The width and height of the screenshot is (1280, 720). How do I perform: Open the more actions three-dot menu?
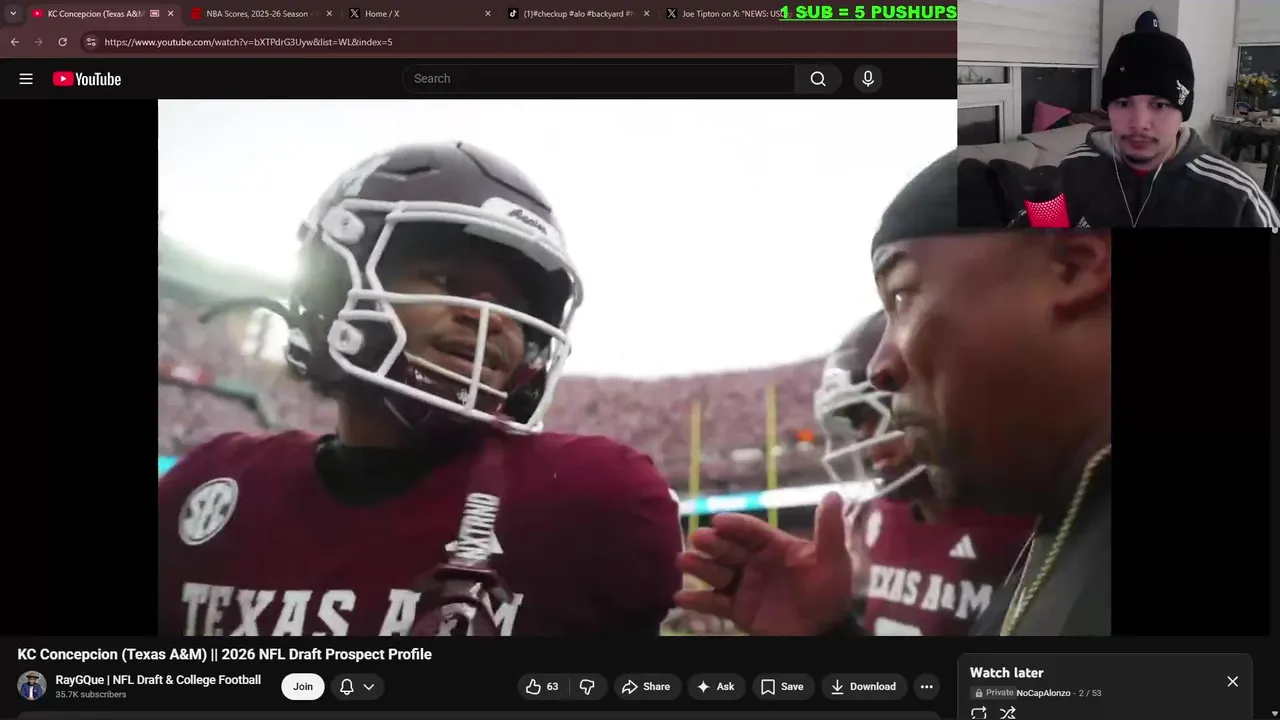[927, 686]
